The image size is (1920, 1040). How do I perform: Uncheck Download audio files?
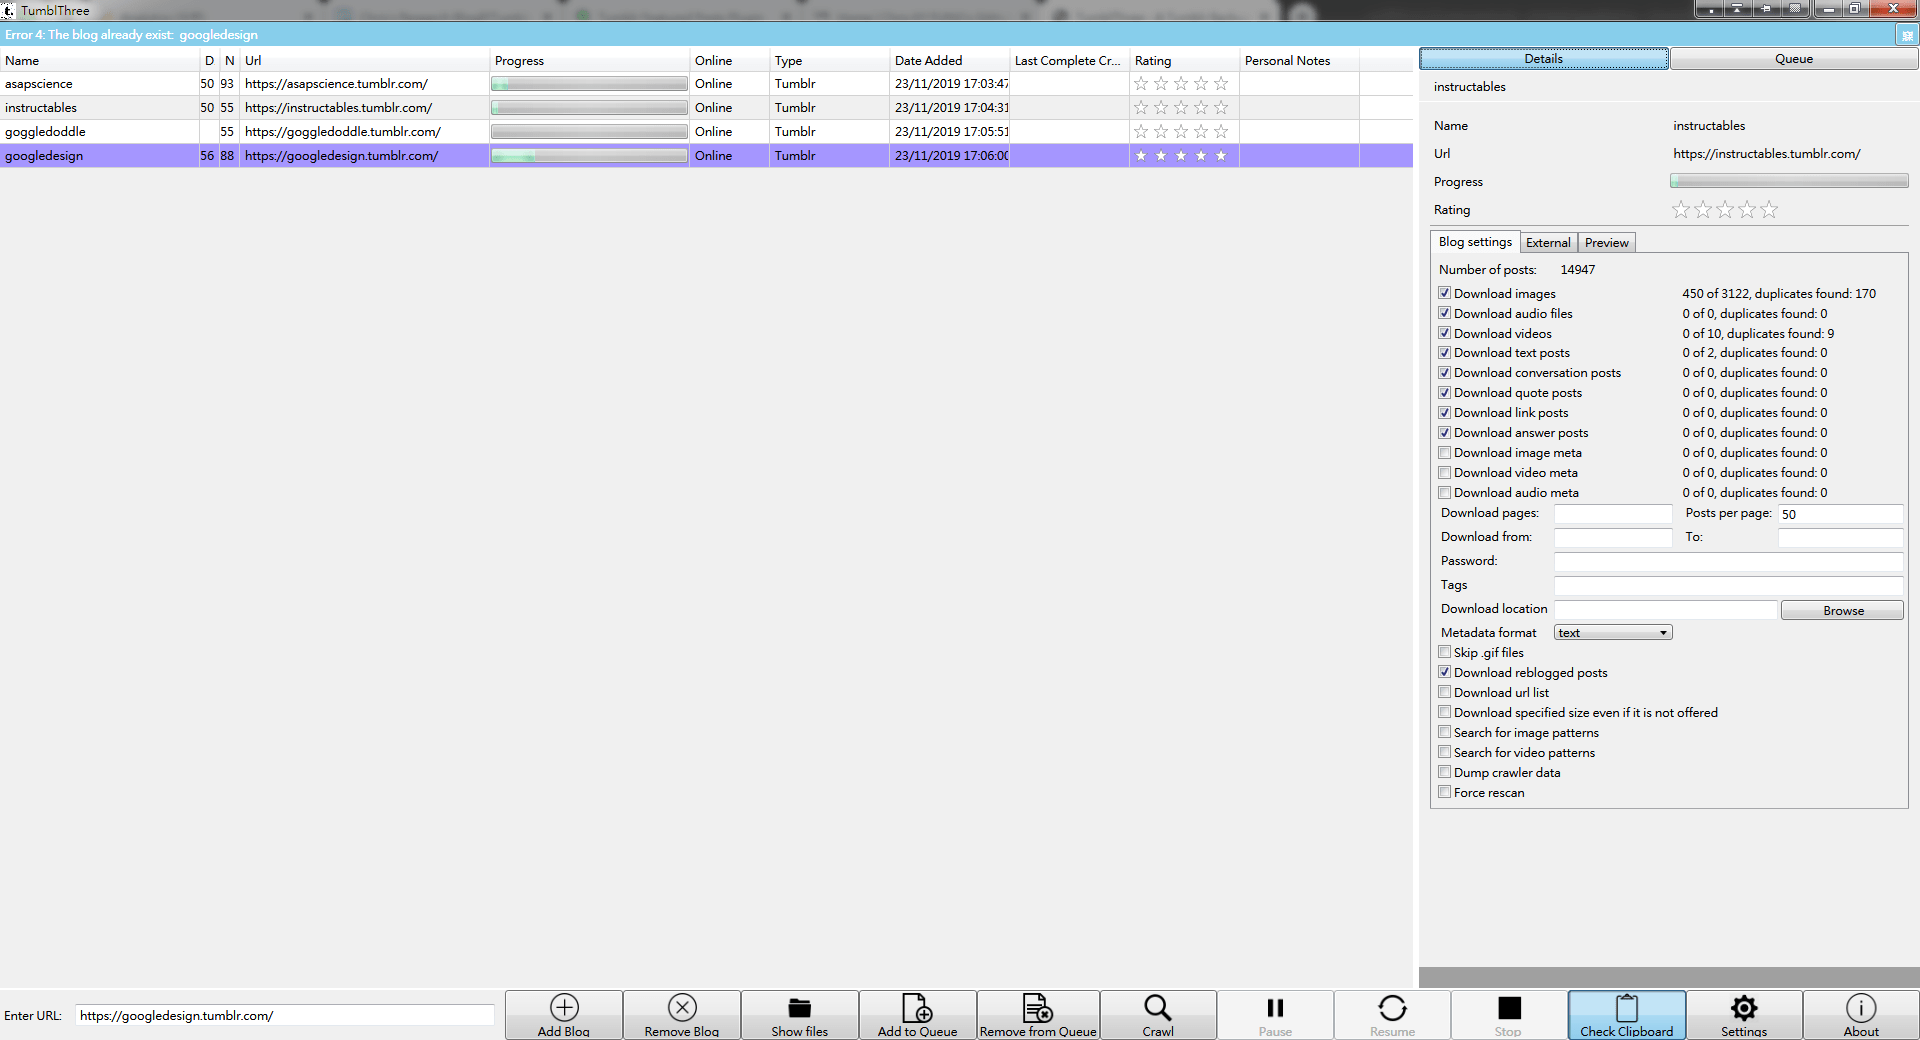coord(1444,313)
